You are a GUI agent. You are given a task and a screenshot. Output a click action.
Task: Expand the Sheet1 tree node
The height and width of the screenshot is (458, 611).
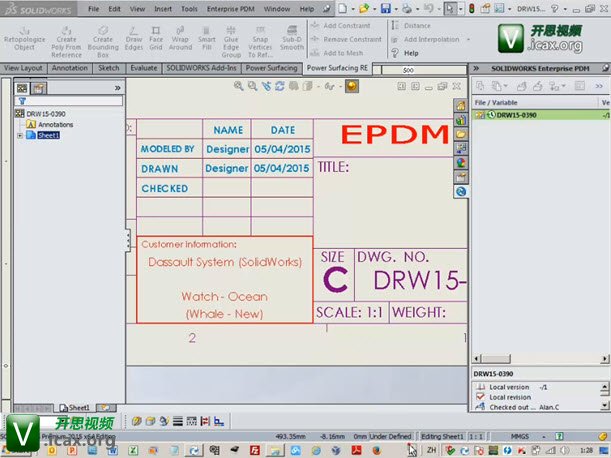point(19,135)
